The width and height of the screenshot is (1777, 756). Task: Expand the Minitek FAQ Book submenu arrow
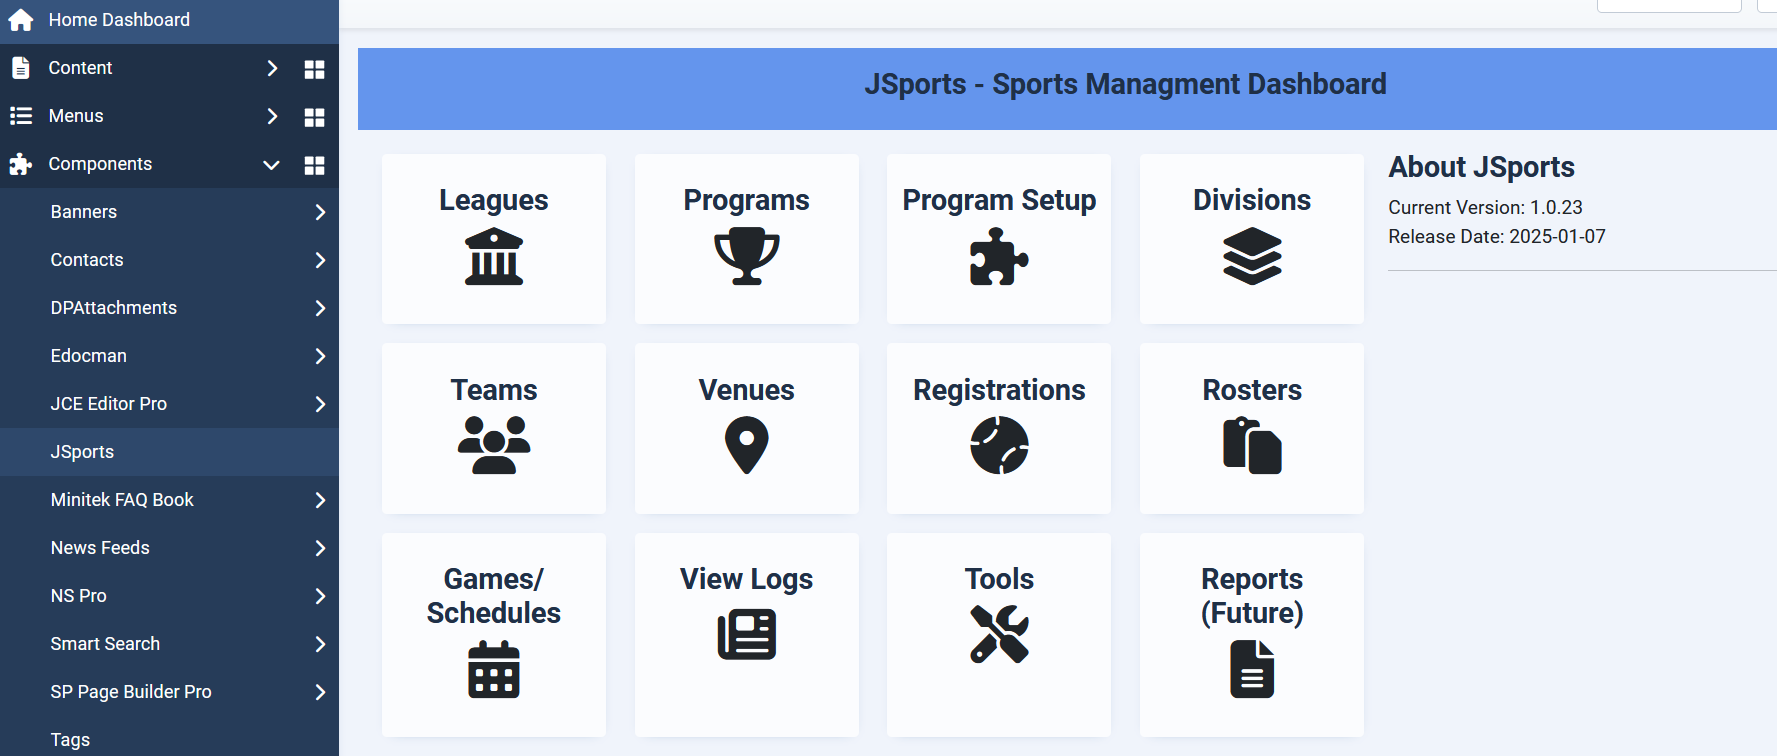coord(320,500)
